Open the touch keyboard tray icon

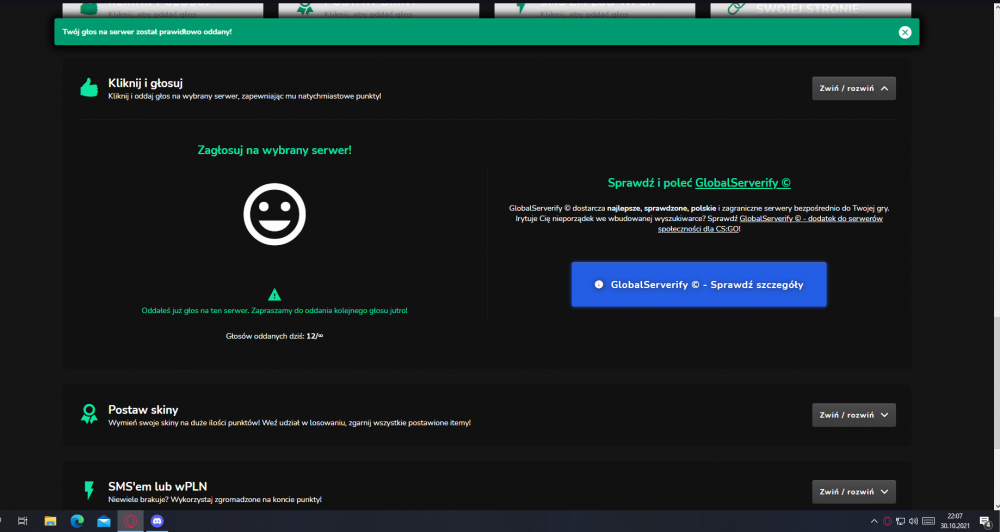(929, 521)
